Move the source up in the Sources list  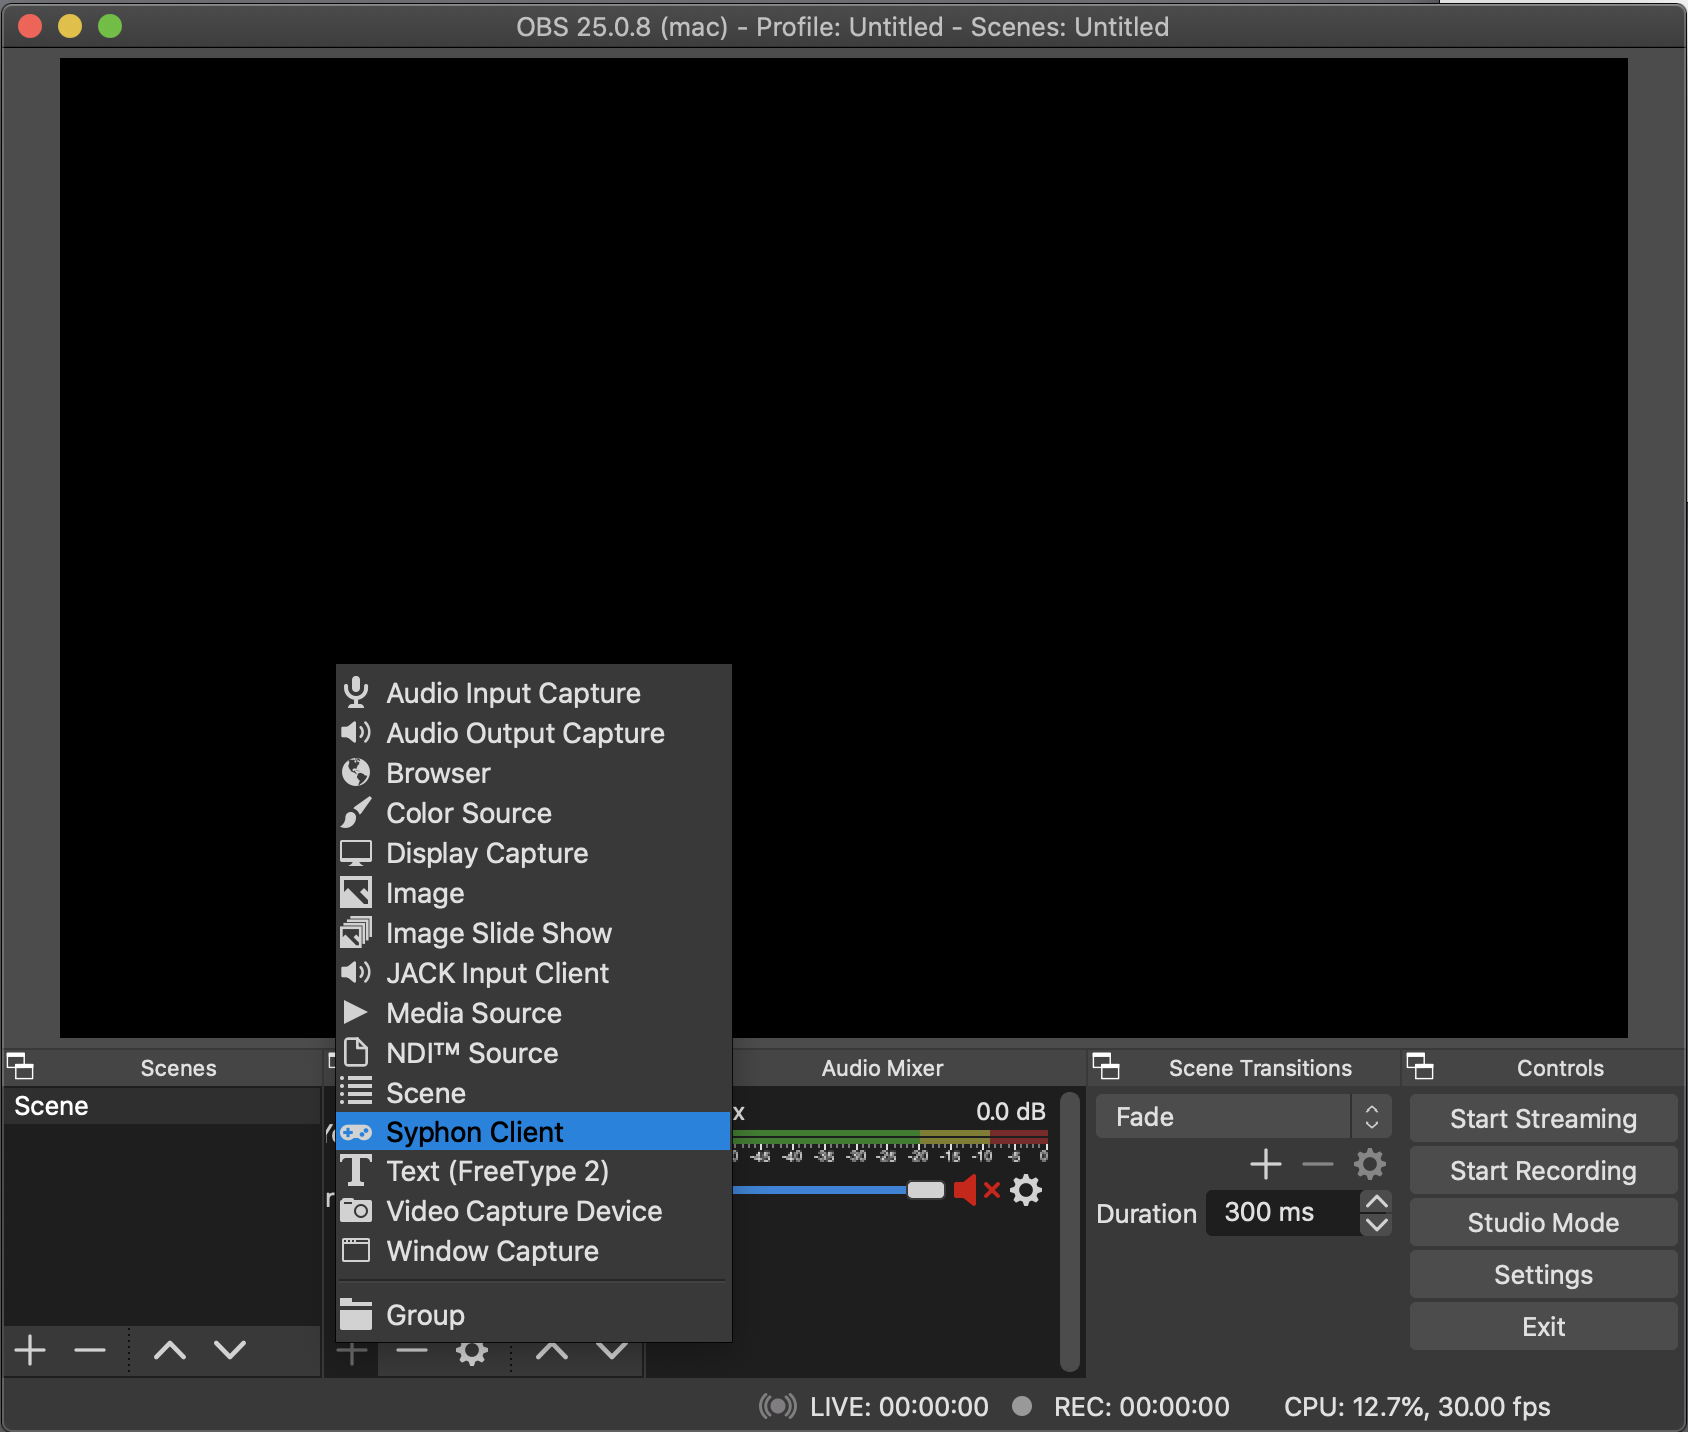[552, 1352]
